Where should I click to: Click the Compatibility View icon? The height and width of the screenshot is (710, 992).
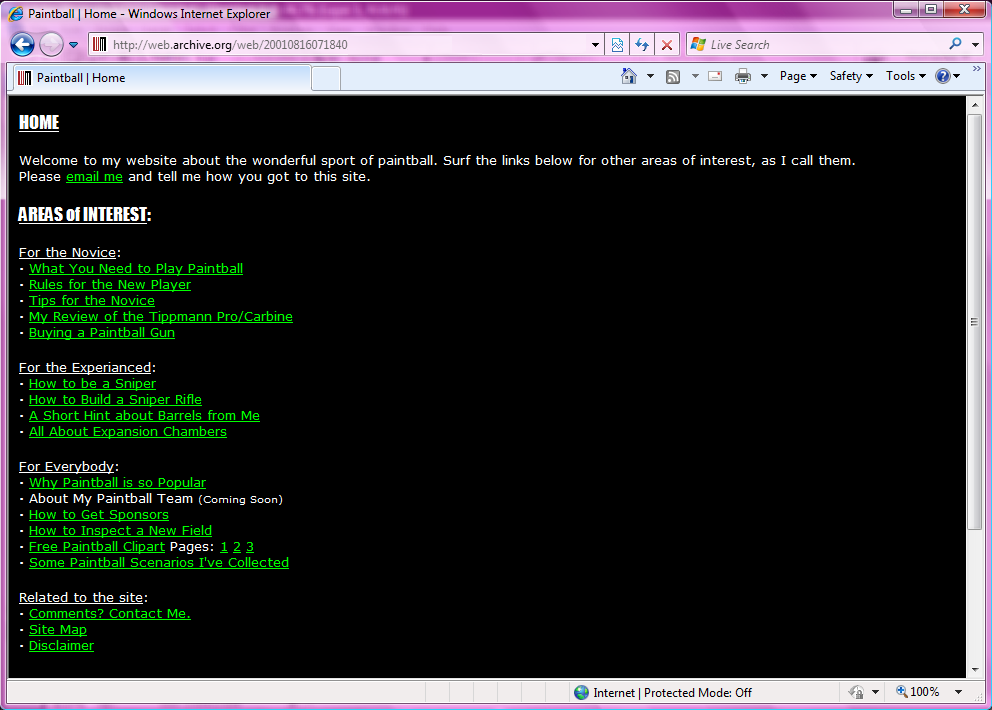point(617,44)
